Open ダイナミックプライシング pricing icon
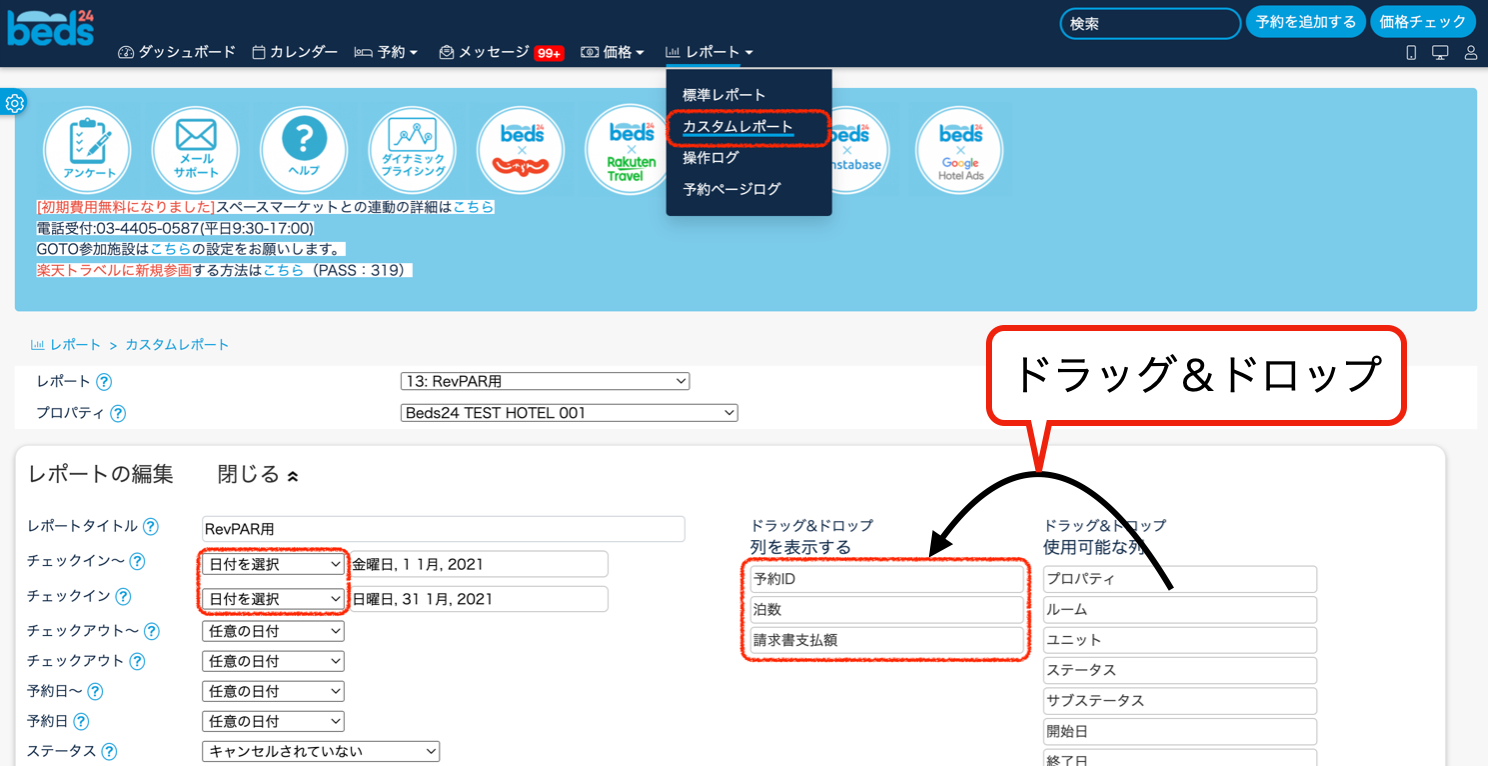The height and width of the screenshot is (766, 1488). click(413, 150)
